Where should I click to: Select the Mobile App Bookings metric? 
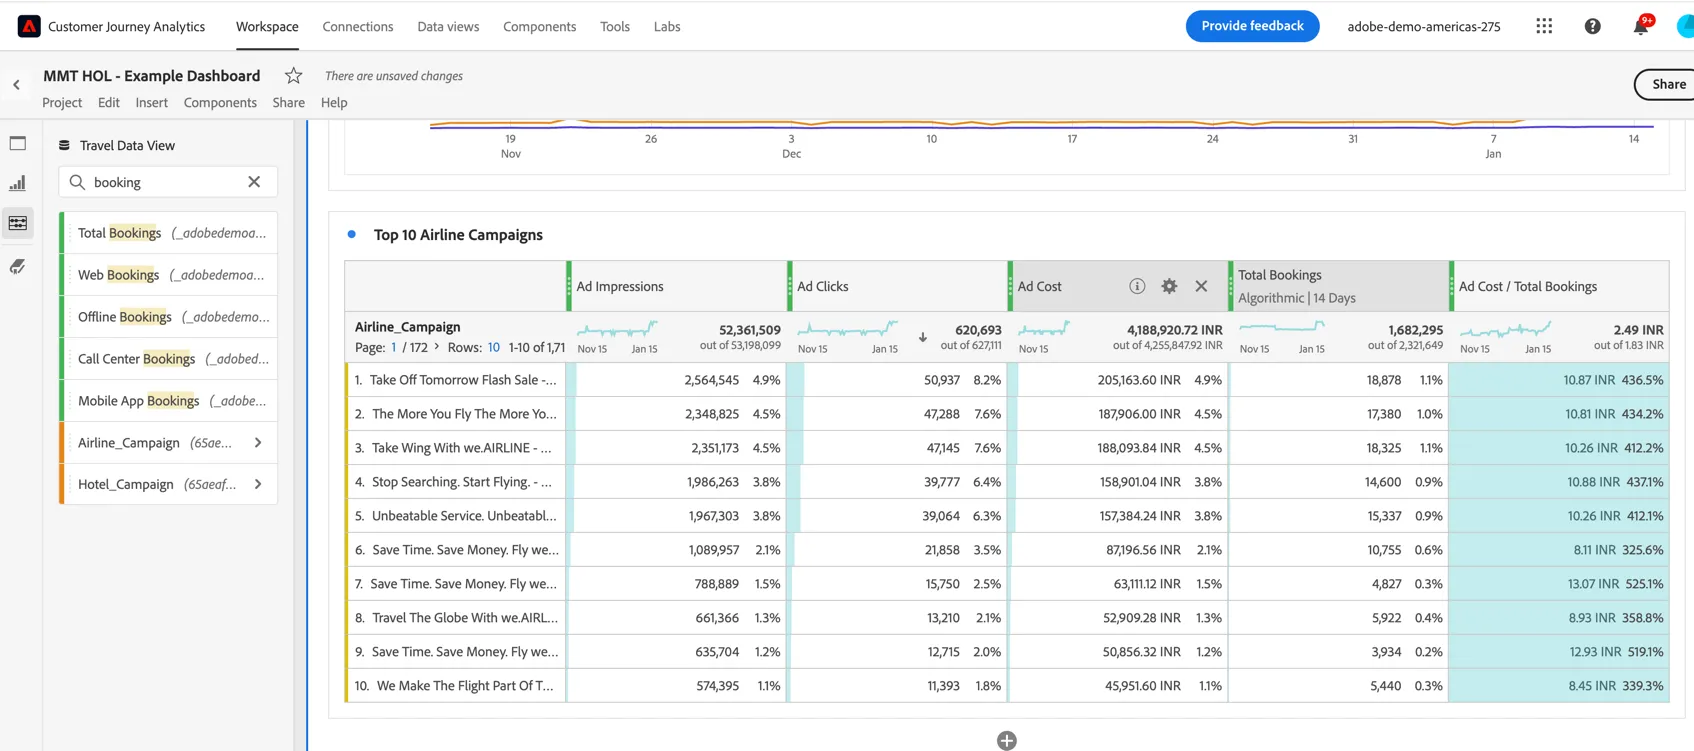[169, 401]
